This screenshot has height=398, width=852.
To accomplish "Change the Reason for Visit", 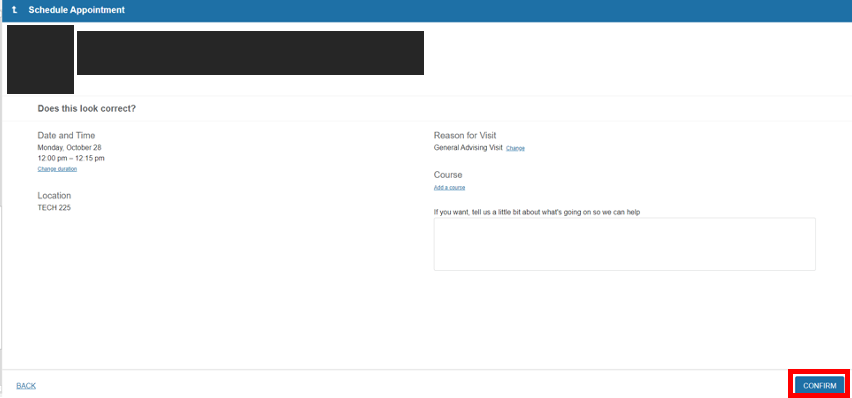I will pyautogui.click(x=515, y=148).
